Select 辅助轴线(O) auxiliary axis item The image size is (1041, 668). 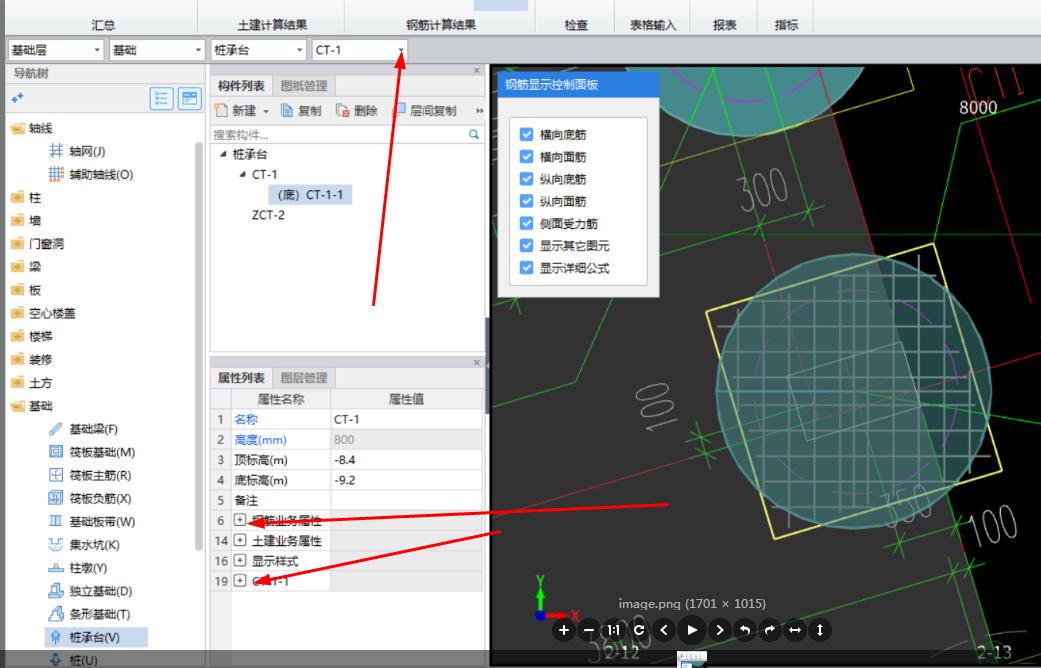91,175
